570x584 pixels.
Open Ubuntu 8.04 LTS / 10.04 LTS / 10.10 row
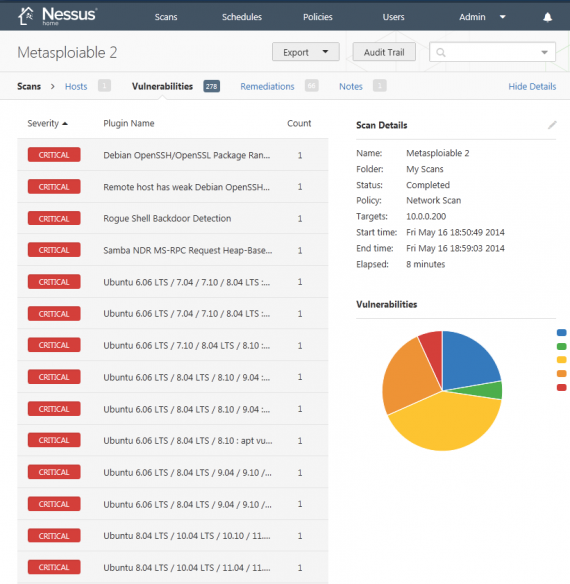172,536
